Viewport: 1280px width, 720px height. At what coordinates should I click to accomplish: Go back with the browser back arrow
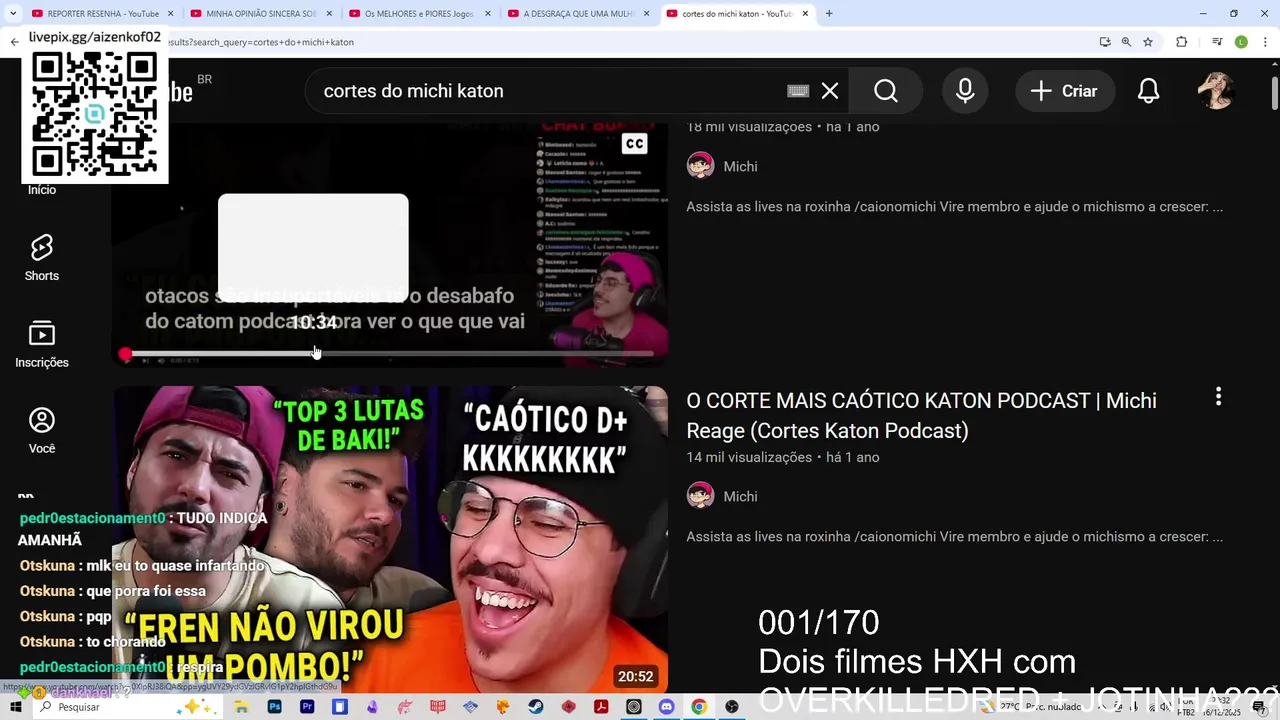14,42
